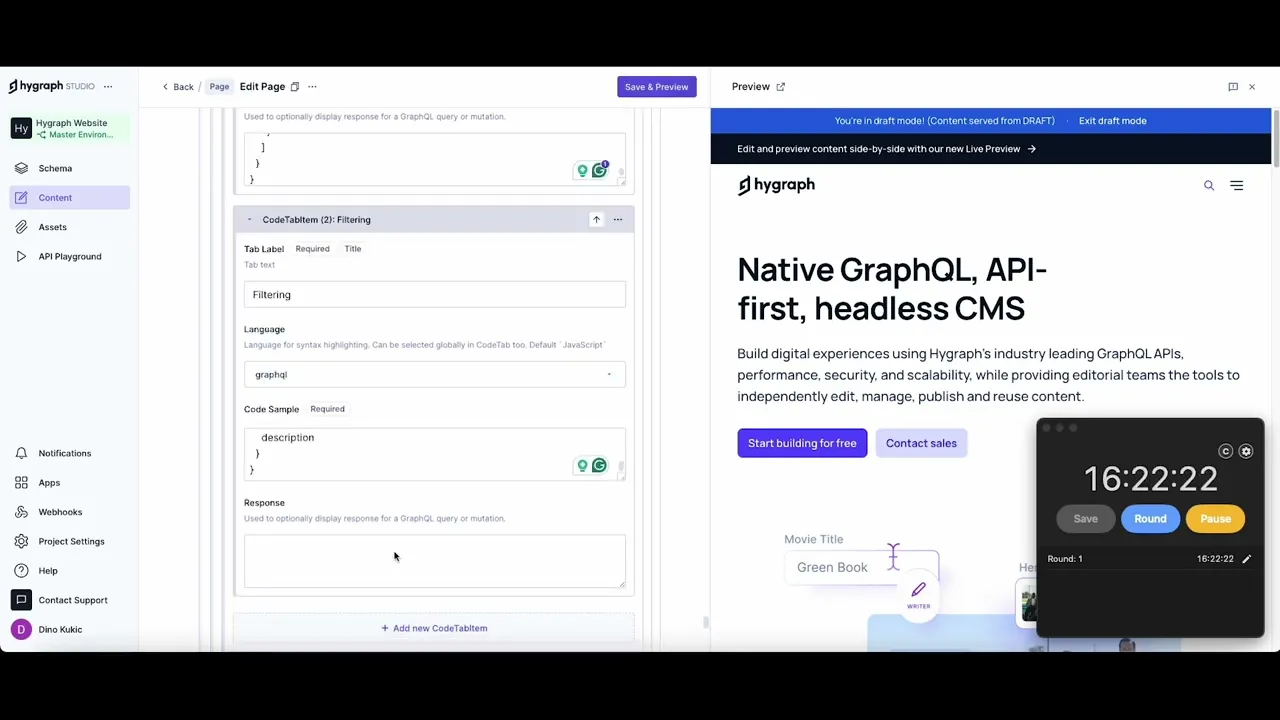Click the timer's Save button
This screenshot has height=720, width=1280.
point(1085,519)
